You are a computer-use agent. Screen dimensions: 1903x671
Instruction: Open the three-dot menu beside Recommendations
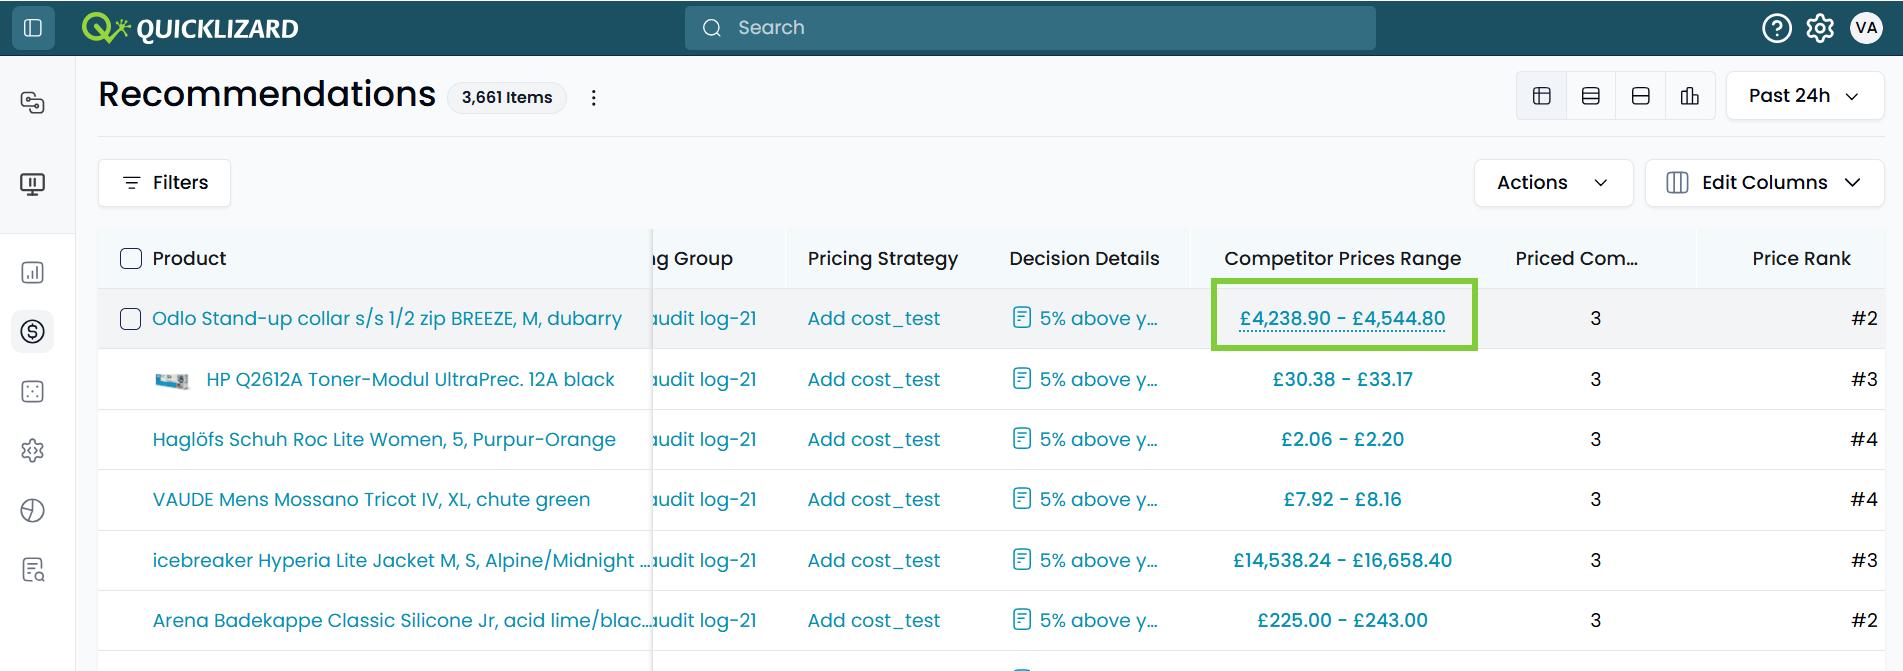coord(594,98)
